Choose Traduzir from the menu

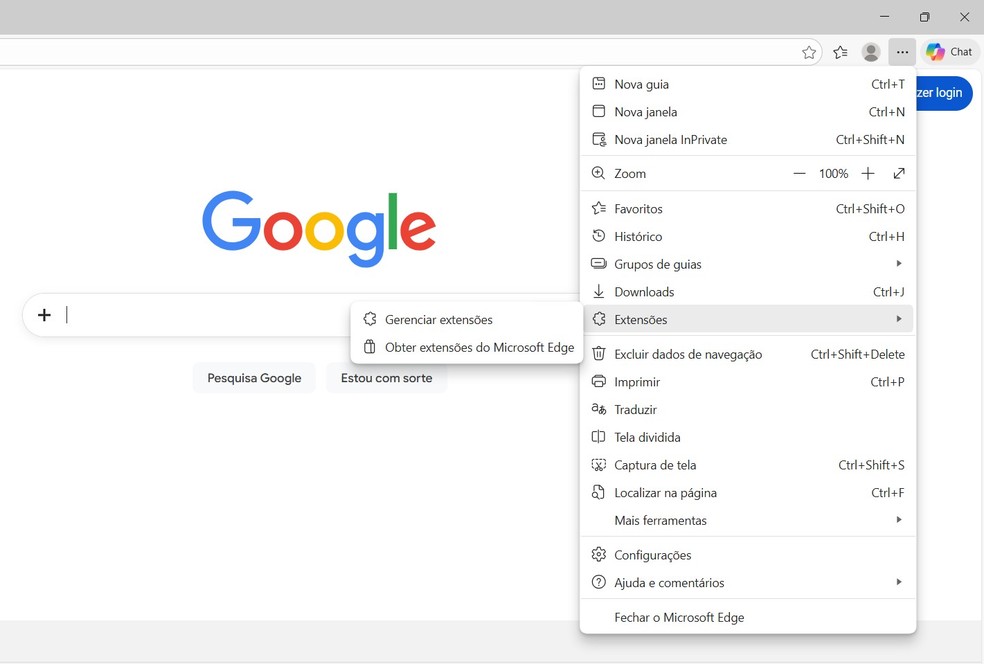[x=748, y=410]
